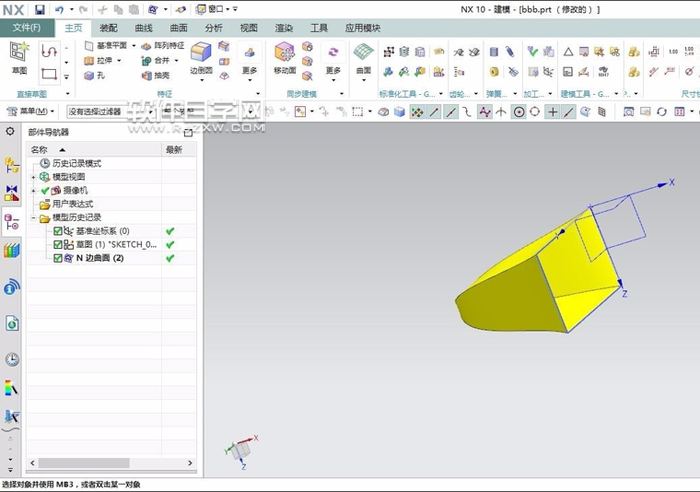Open the 草图 sketch tool

(19, 56)
